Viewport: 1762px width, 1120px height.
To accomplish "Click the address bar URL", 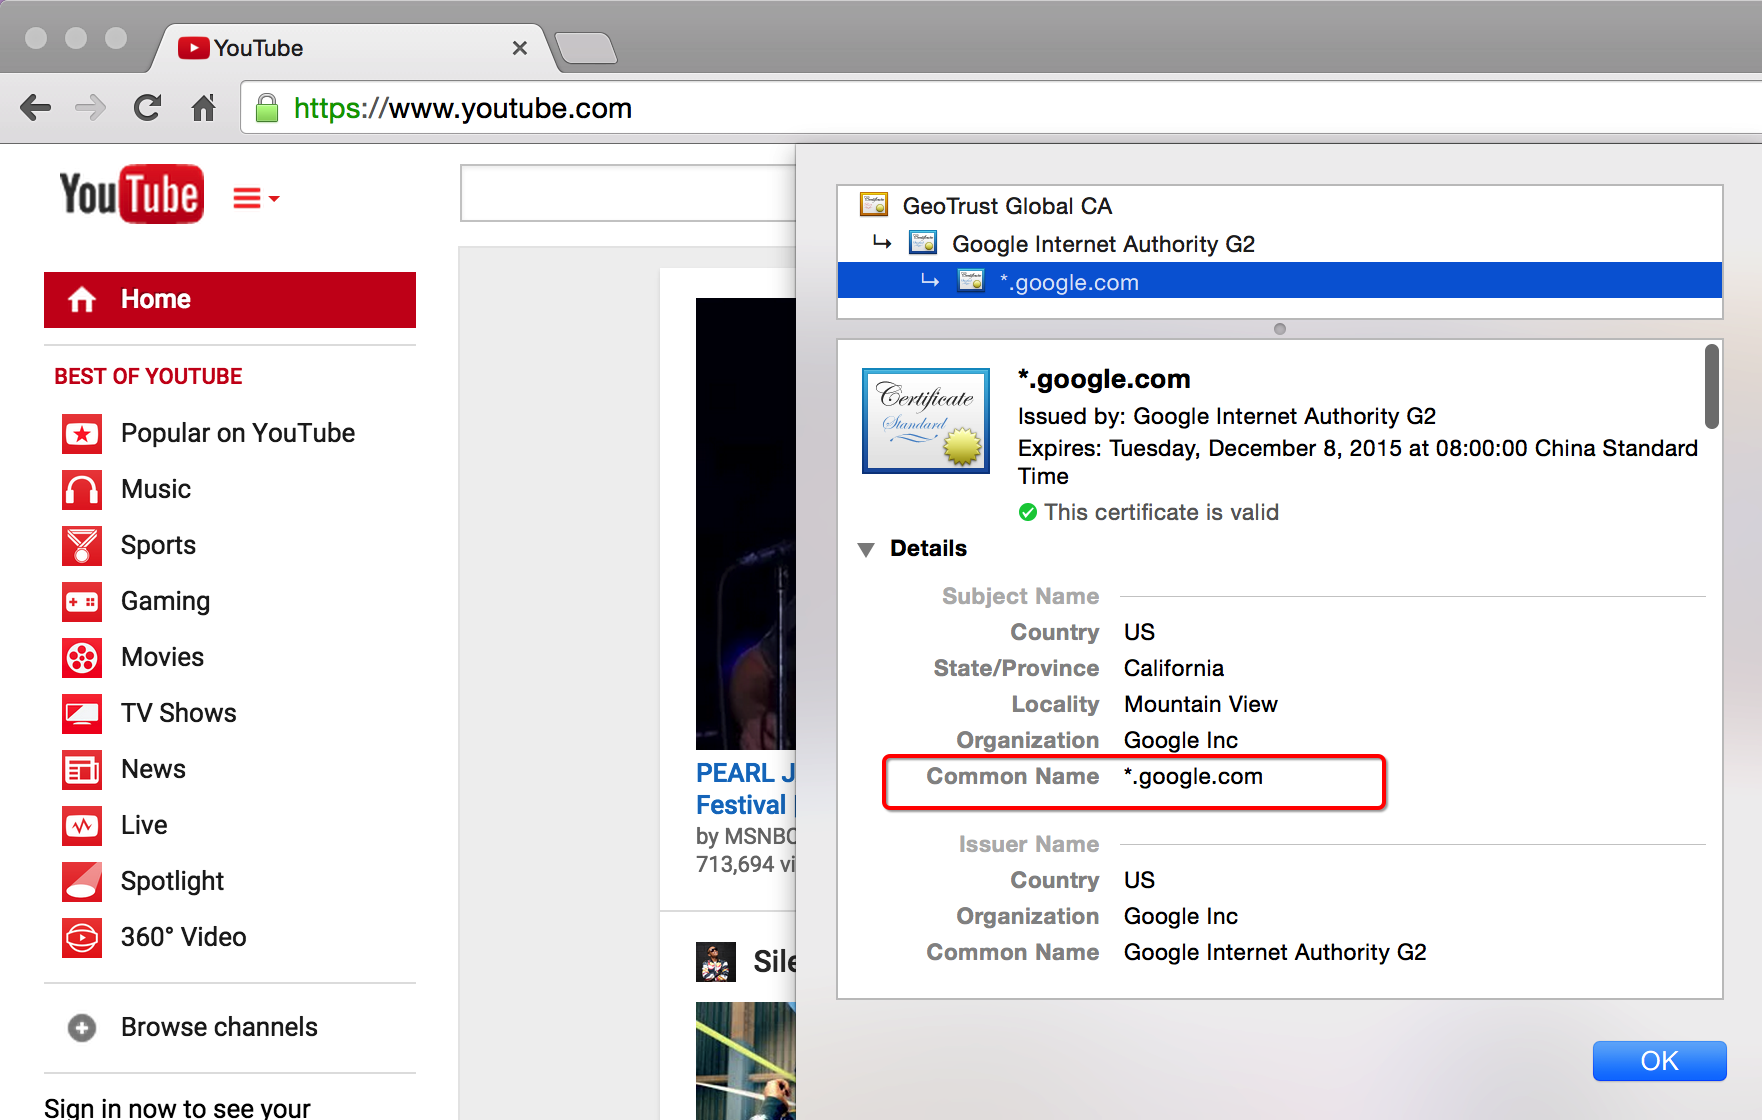I will [x=463, y=108].
